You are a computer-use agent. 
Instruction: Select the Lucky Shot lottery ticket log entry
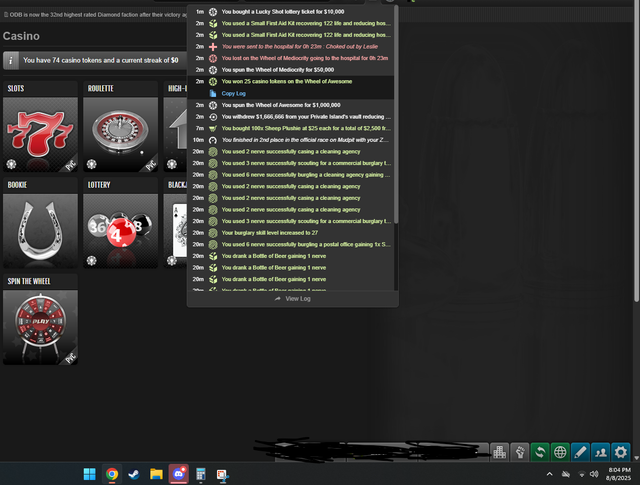point(291,12)
